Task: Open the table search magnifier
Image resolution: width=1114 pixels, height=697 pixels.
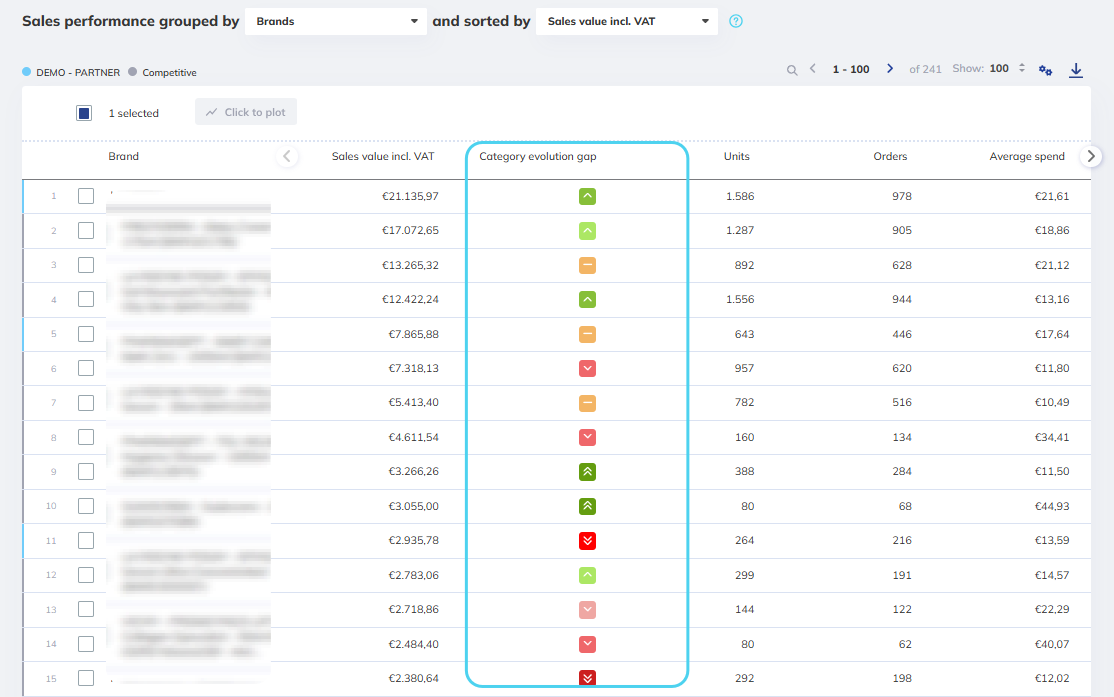Action: click(x=792, y=70)
